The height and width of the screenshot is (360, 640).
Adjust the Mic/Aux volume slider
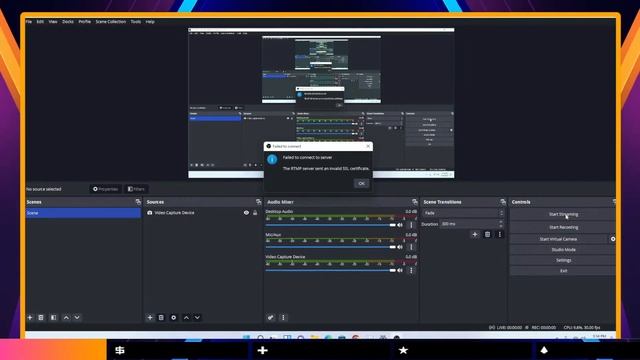[331, 247]
